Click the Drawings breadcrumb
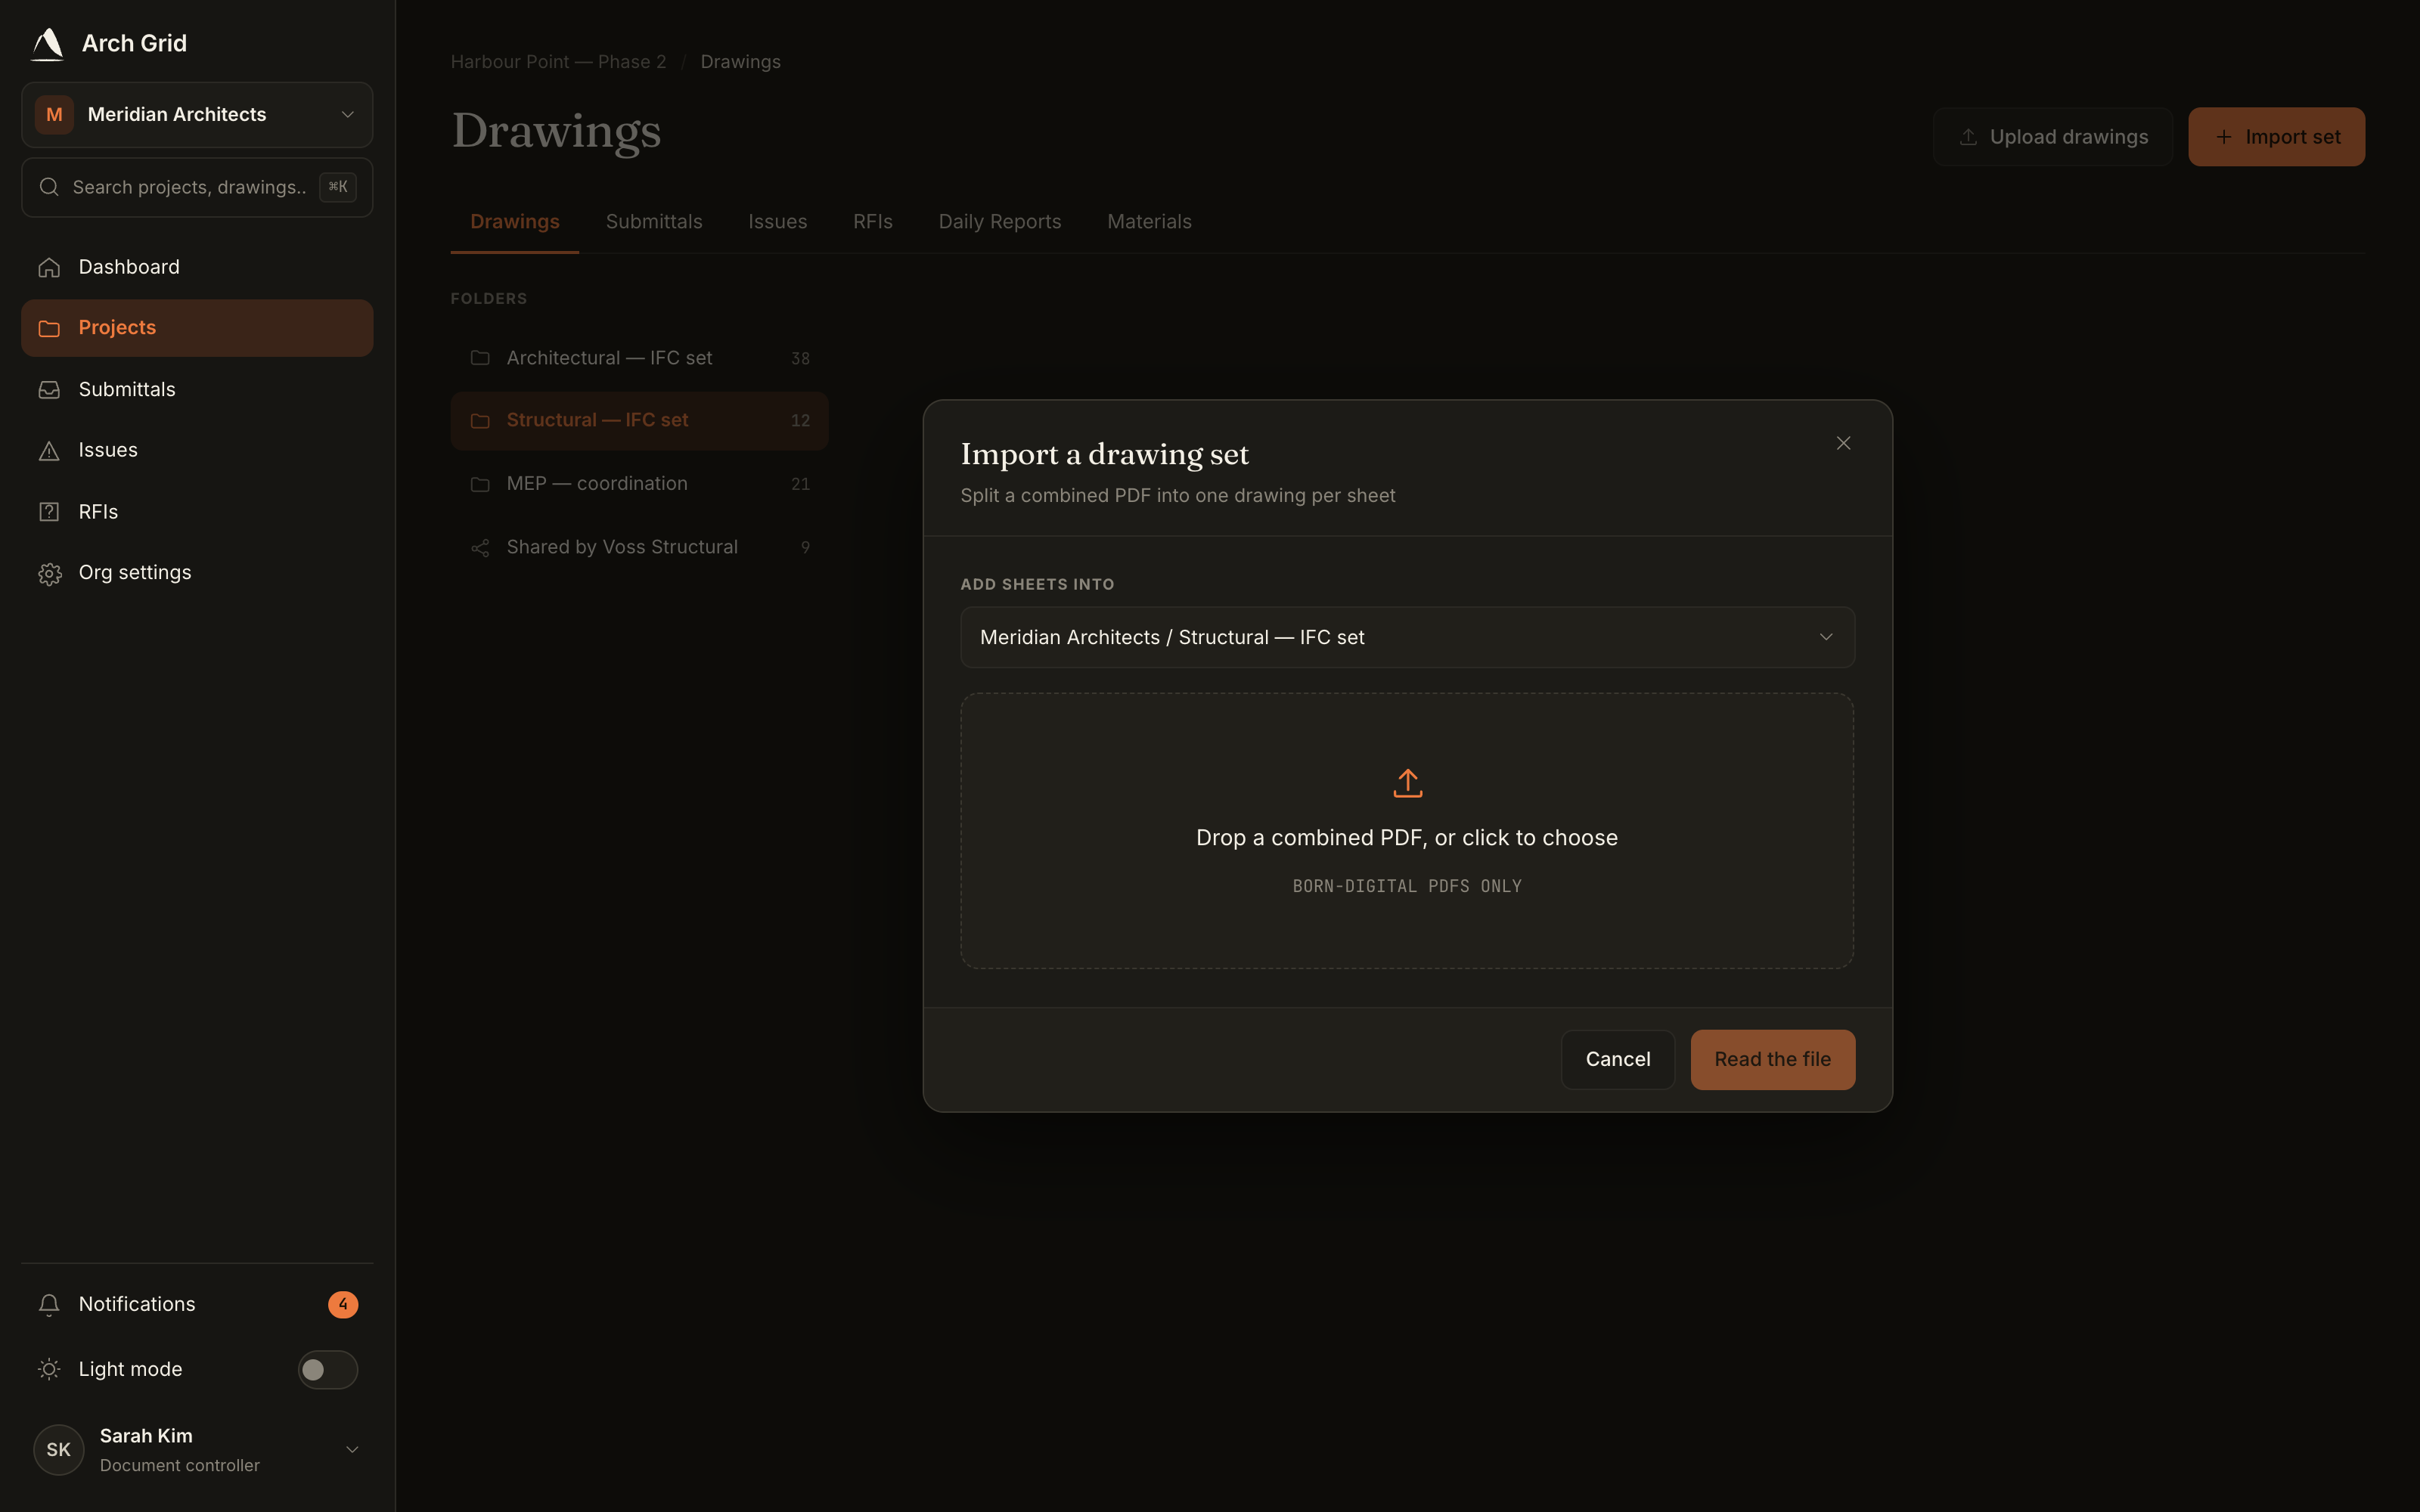 [x=740, y=62]
